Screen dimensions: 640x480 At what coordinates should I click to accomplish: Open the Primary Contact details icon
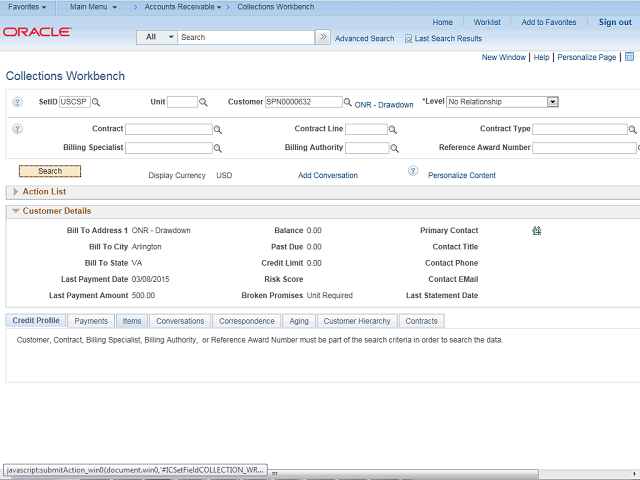[537, 231]
